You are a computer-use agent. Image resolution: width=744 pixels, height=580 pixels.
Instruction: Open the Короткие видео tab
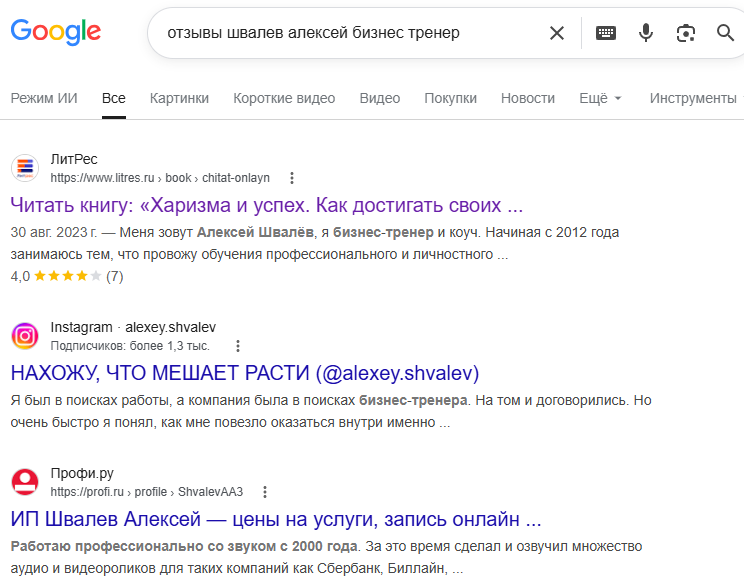pos(284,98)
